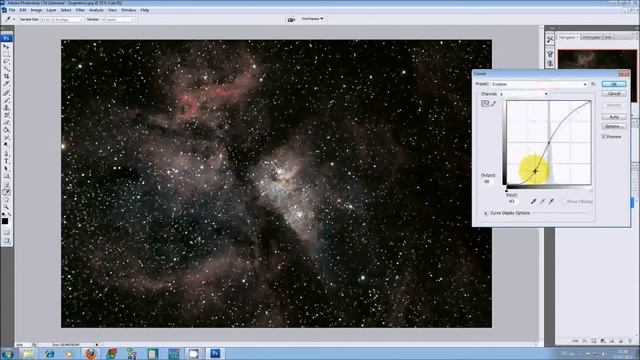Open the Help menu
The image size is (640, 360).
(144, 10)
